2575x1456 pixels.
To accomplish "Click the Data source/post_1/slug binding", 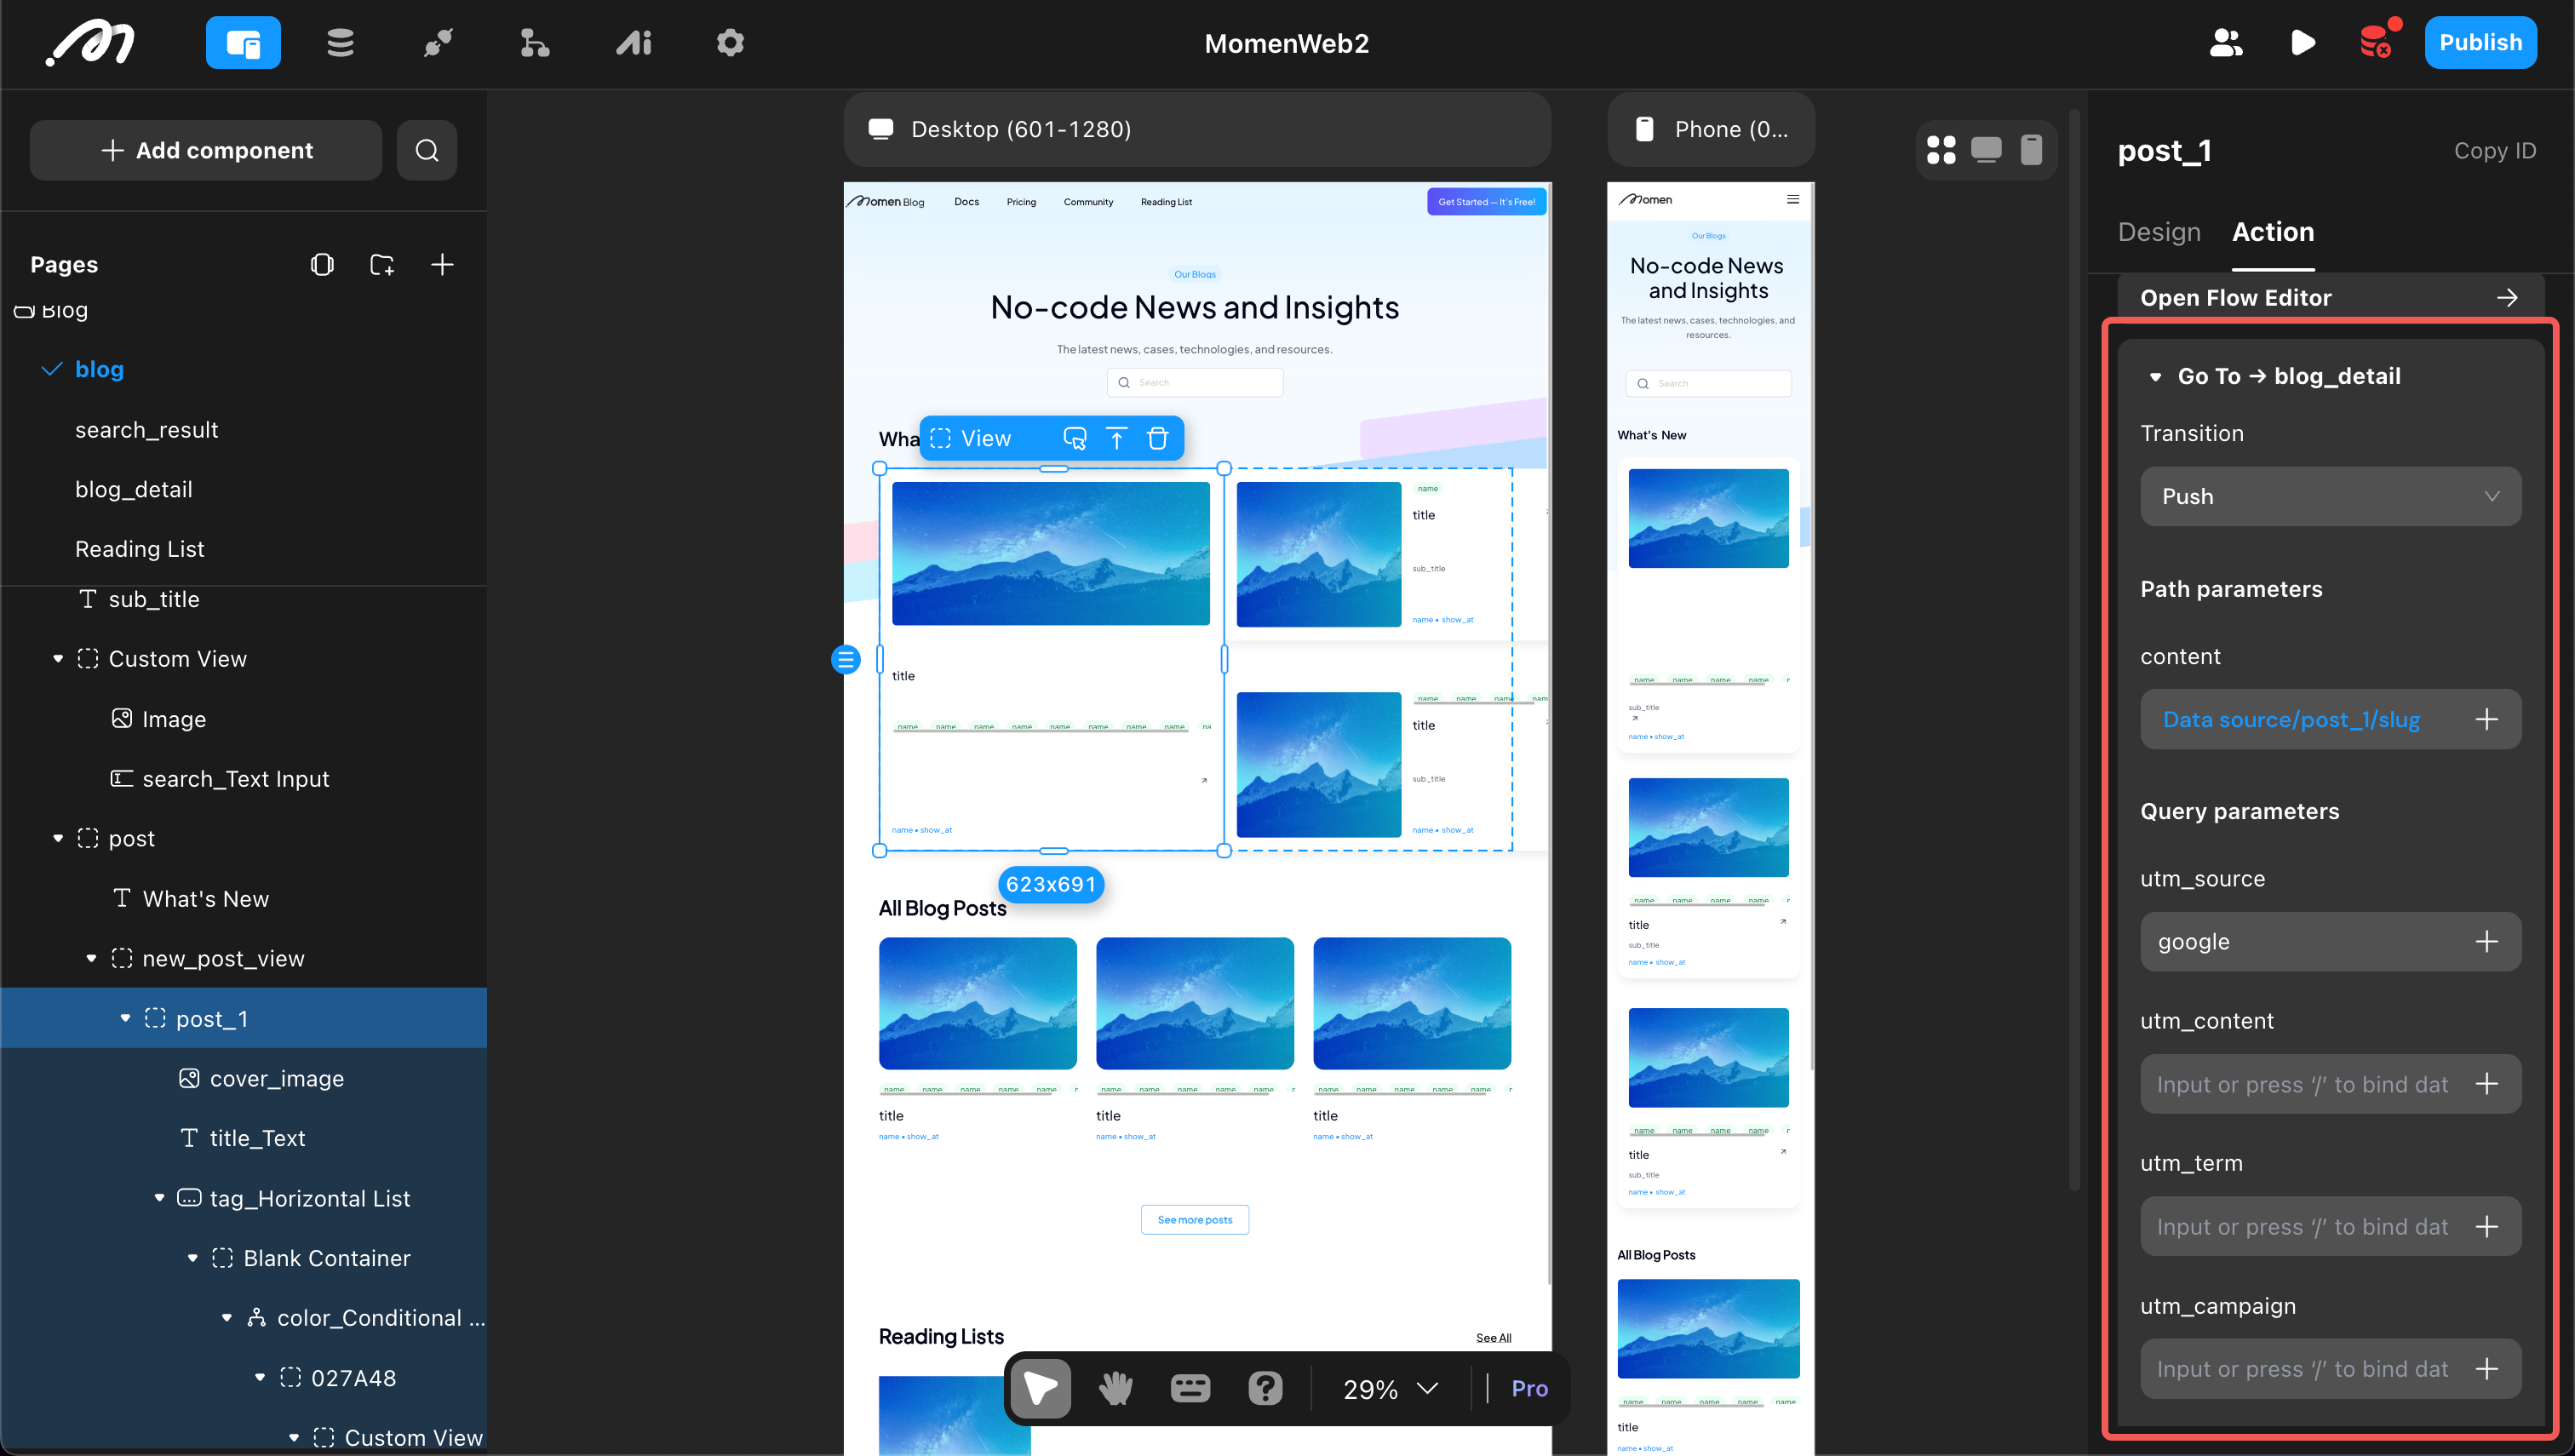I will 2291,720.
